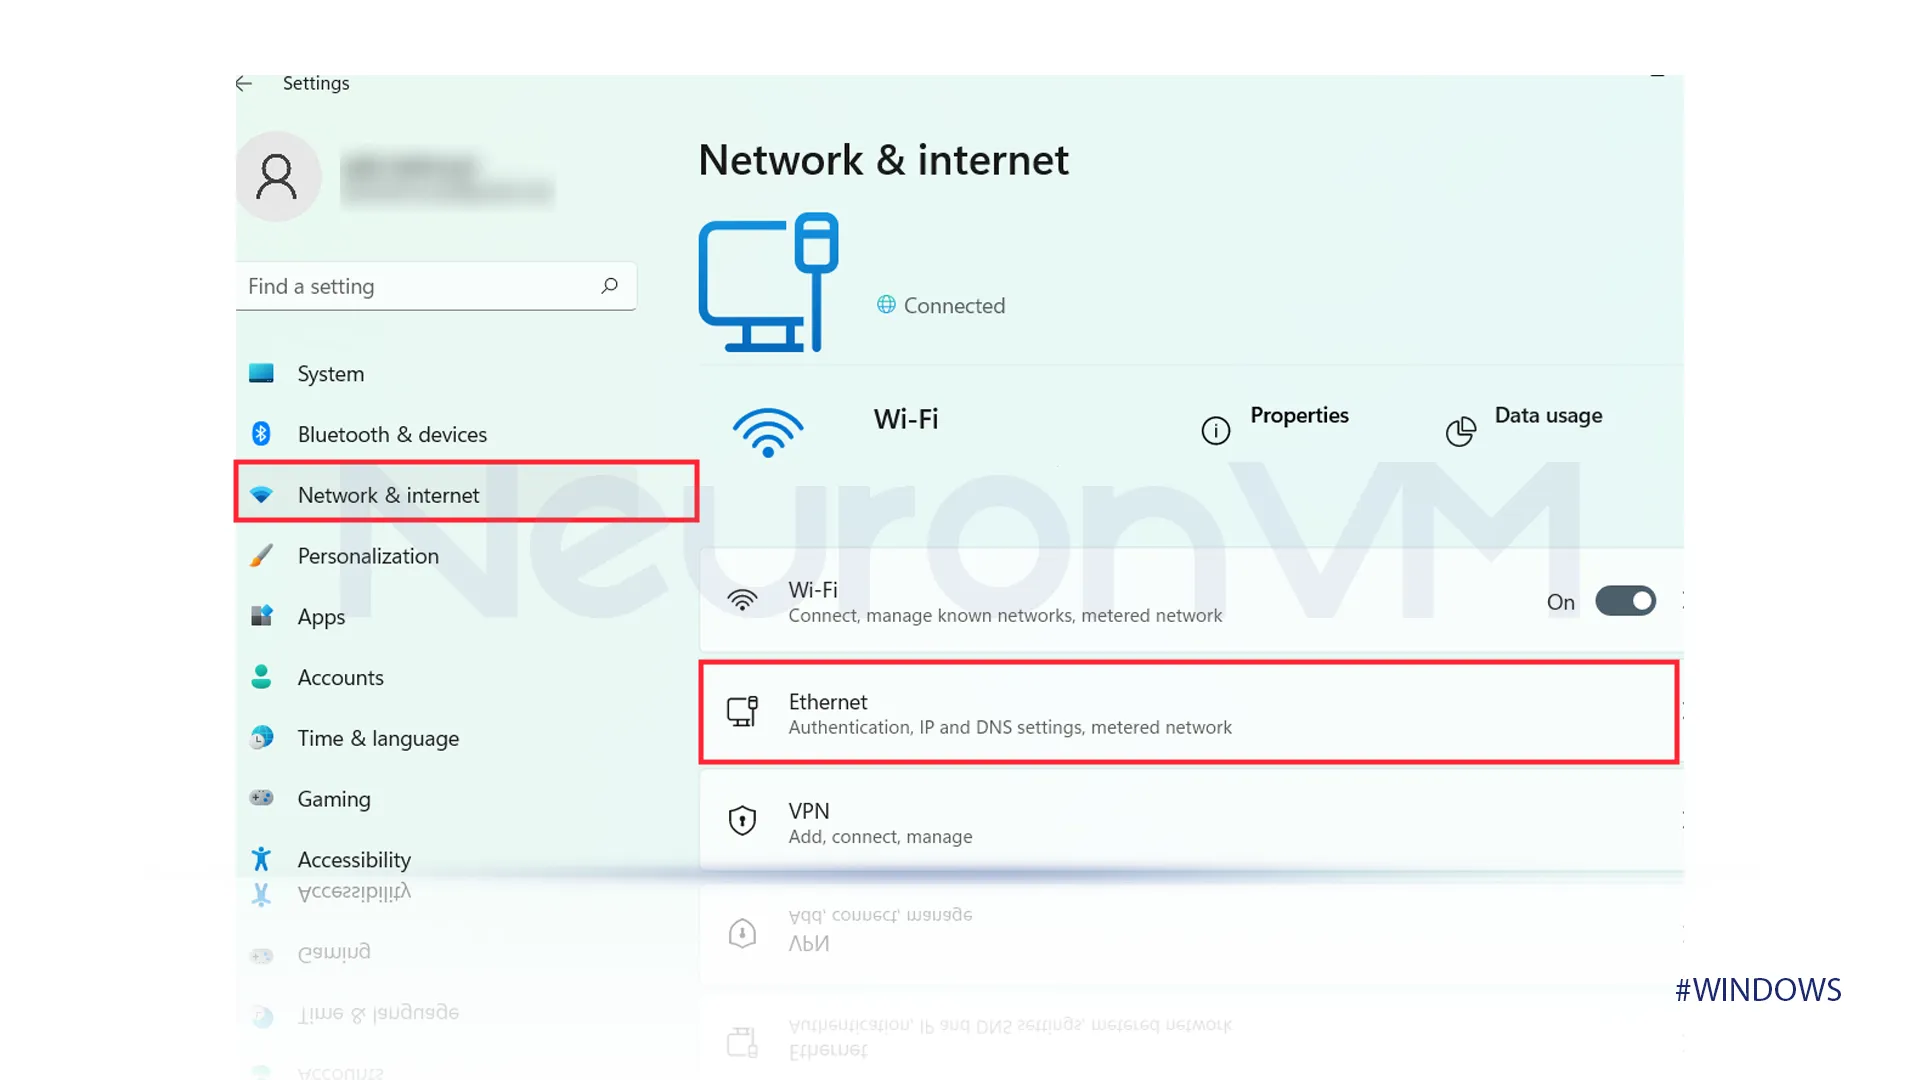Viewport: 1920px width, 1080px height.
Task: Click the user profile avatar icon
Action: pyautogui.click(x=278, y=174)
